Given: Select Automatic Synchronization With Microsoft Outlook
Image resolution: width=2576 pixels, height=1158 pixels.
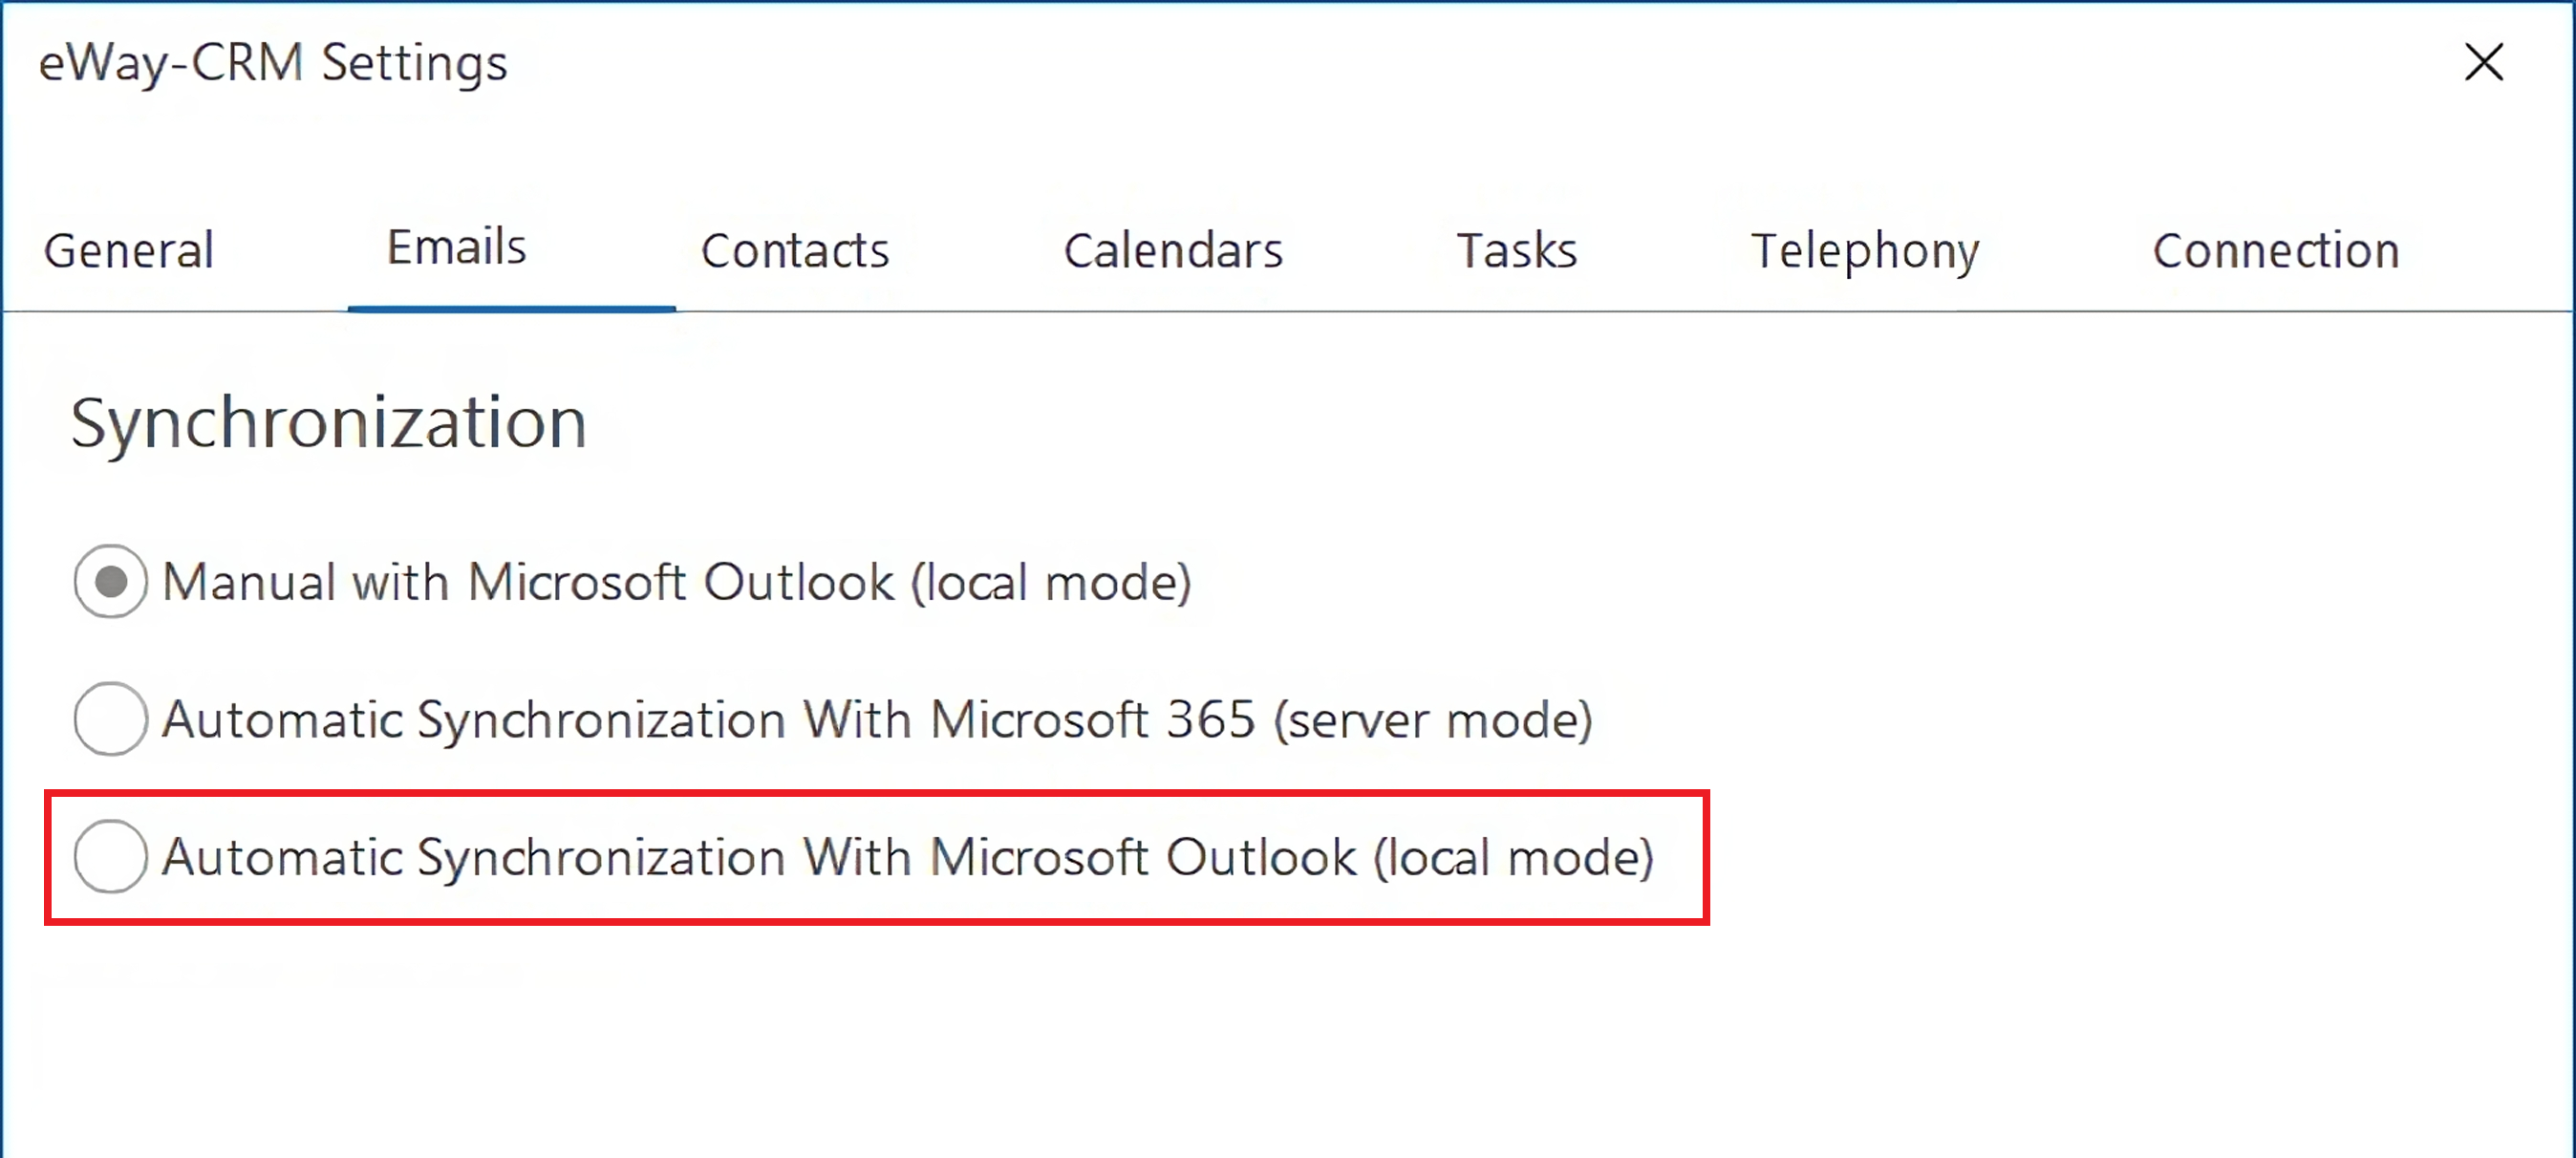Looking at the screenshot, I should click(x=108, y=854).
